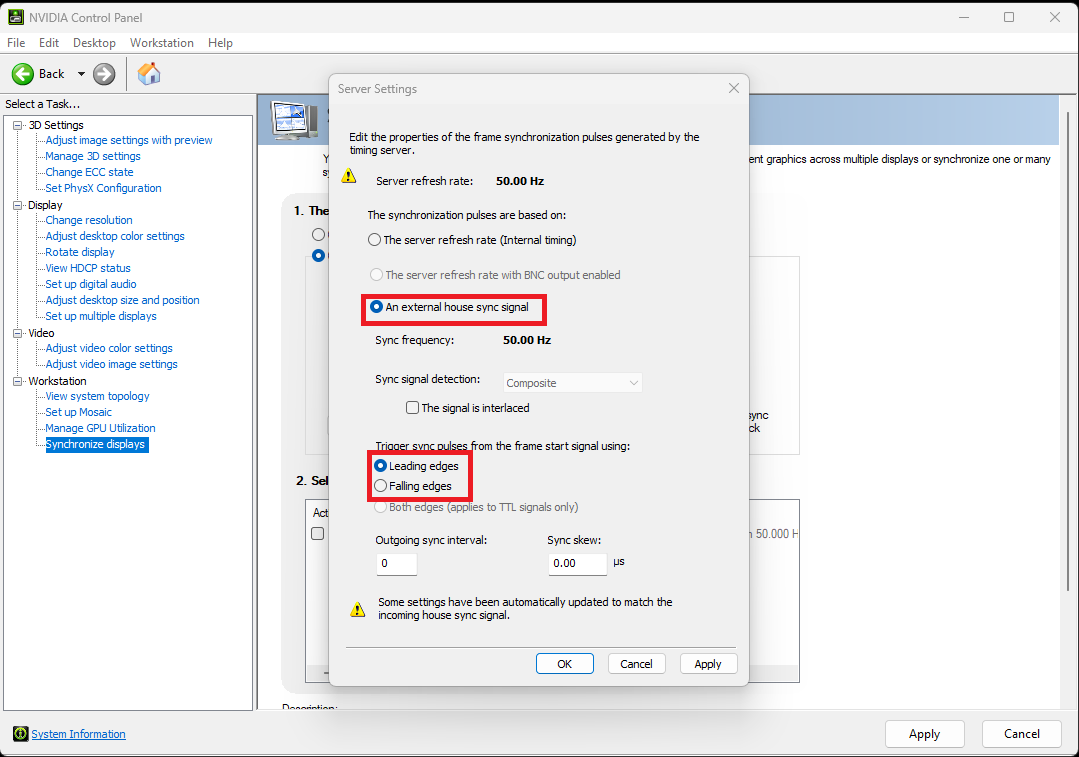This screenshot has height=757, width=1079.
Task: Collapse the Display tree node
Action: [x=18, y=205]
